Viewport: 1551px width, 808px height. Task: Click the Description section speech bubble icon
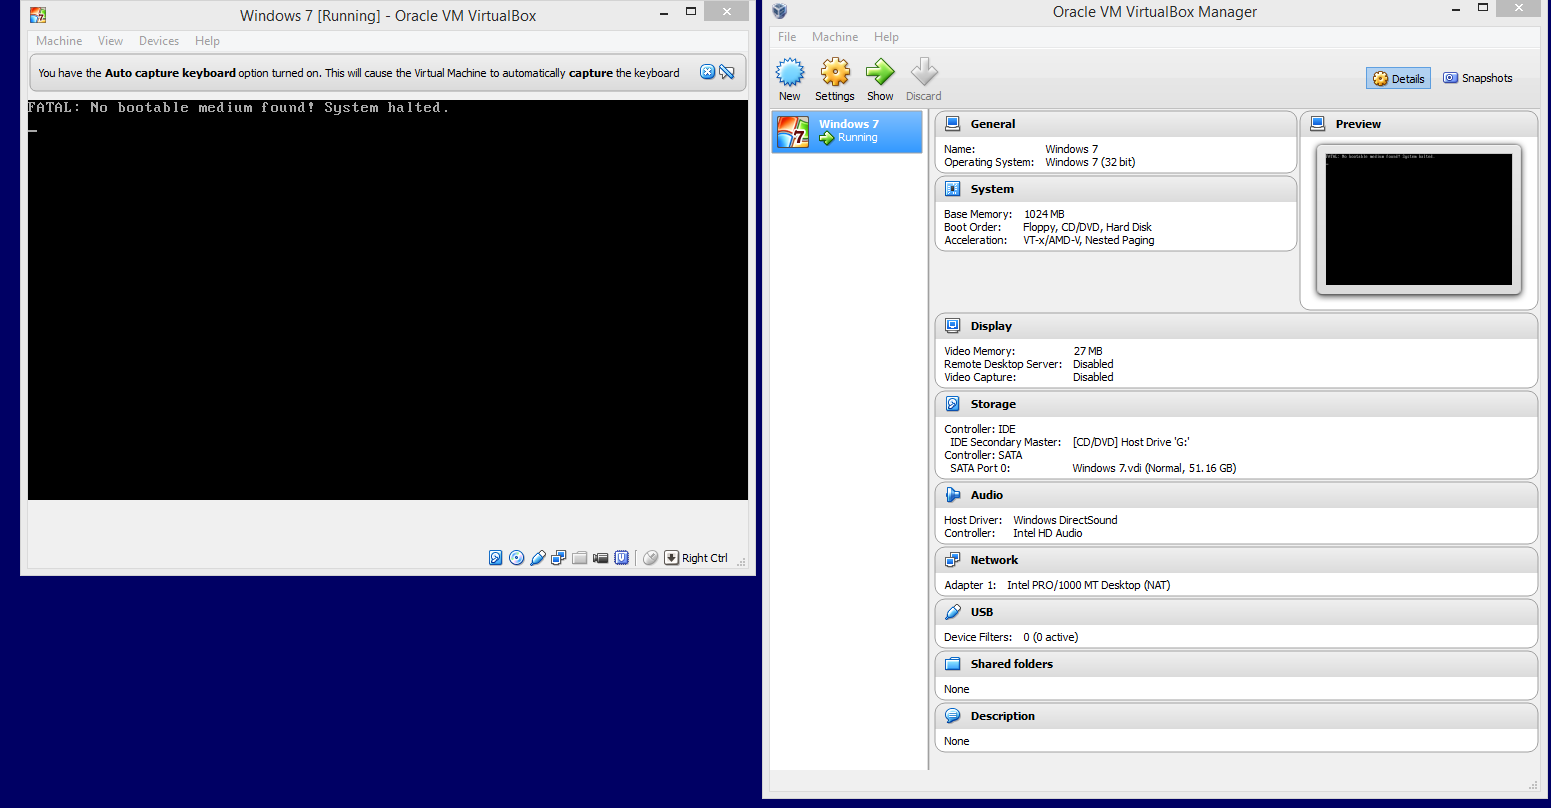point(953,716)
